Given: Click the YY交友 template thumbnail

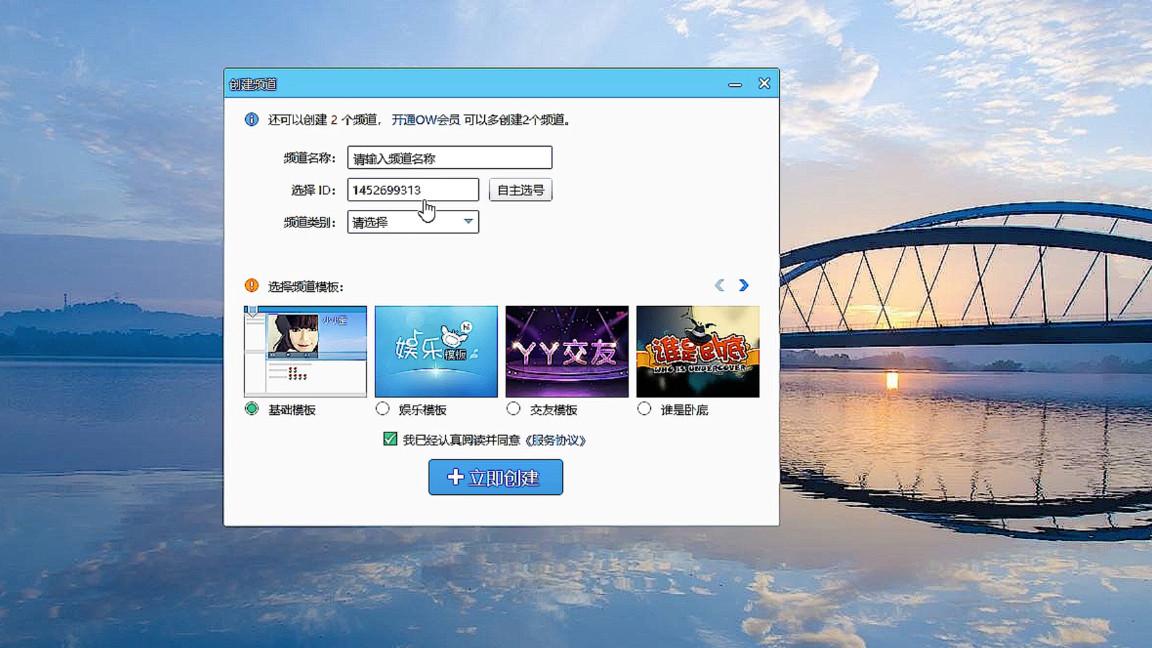Looking at the screenshot, I should tap(566, 350).
